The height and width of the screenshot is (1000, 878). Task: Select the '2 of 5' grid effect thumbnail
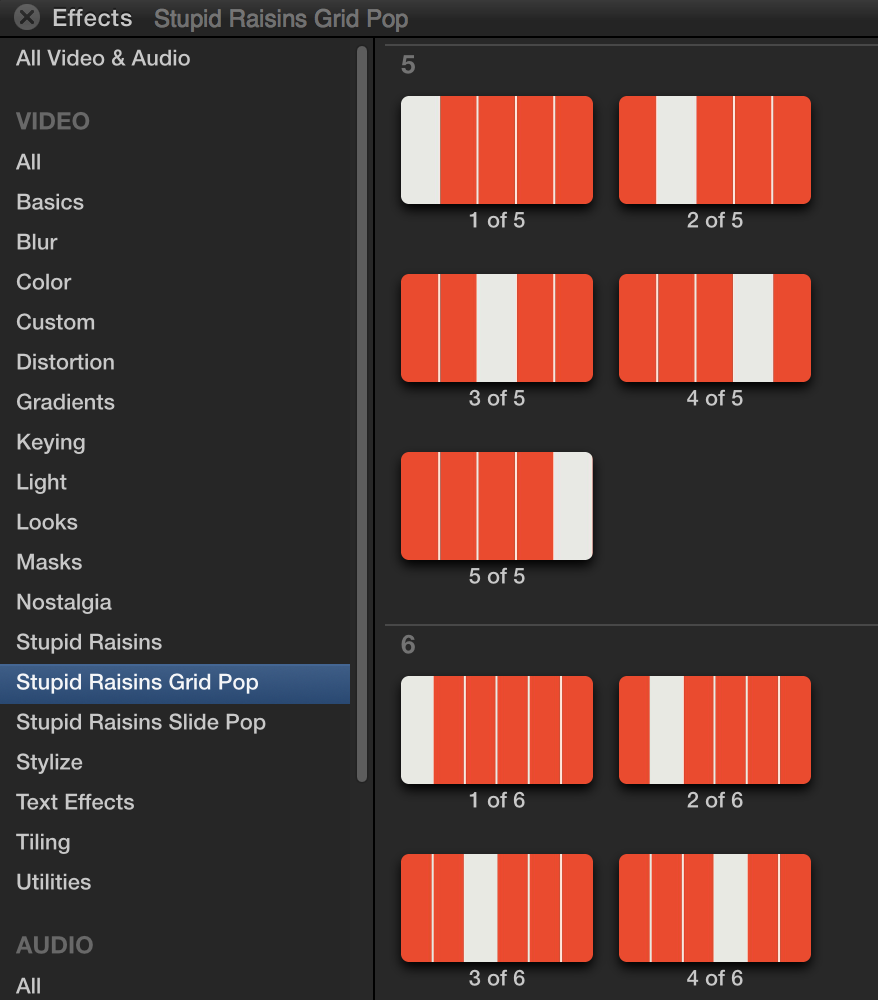(715, 150)
